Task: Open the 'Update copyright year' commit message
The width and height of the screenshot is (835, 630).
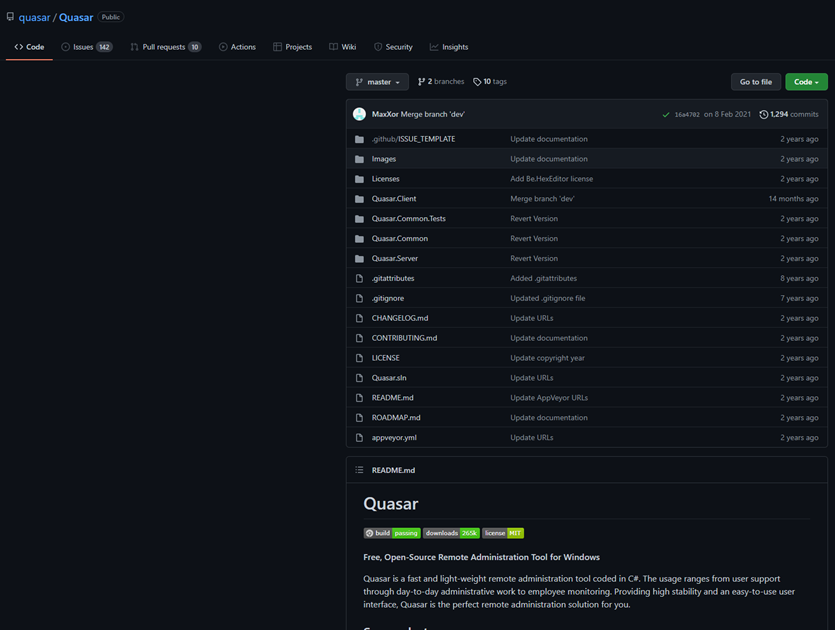Action: coord(547,358)
